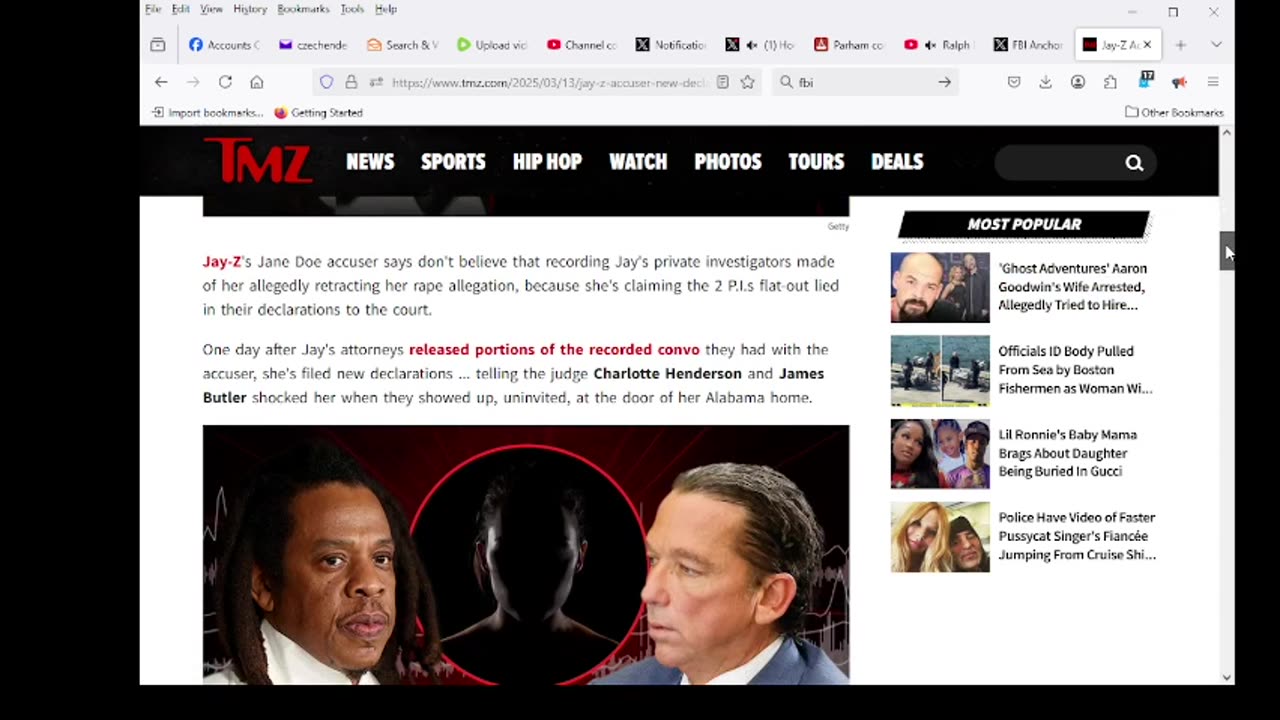This screenshot has height=720, width=1280.
Task: Click the megaphone toolbar icon
Action: [x=1179, y=82]
